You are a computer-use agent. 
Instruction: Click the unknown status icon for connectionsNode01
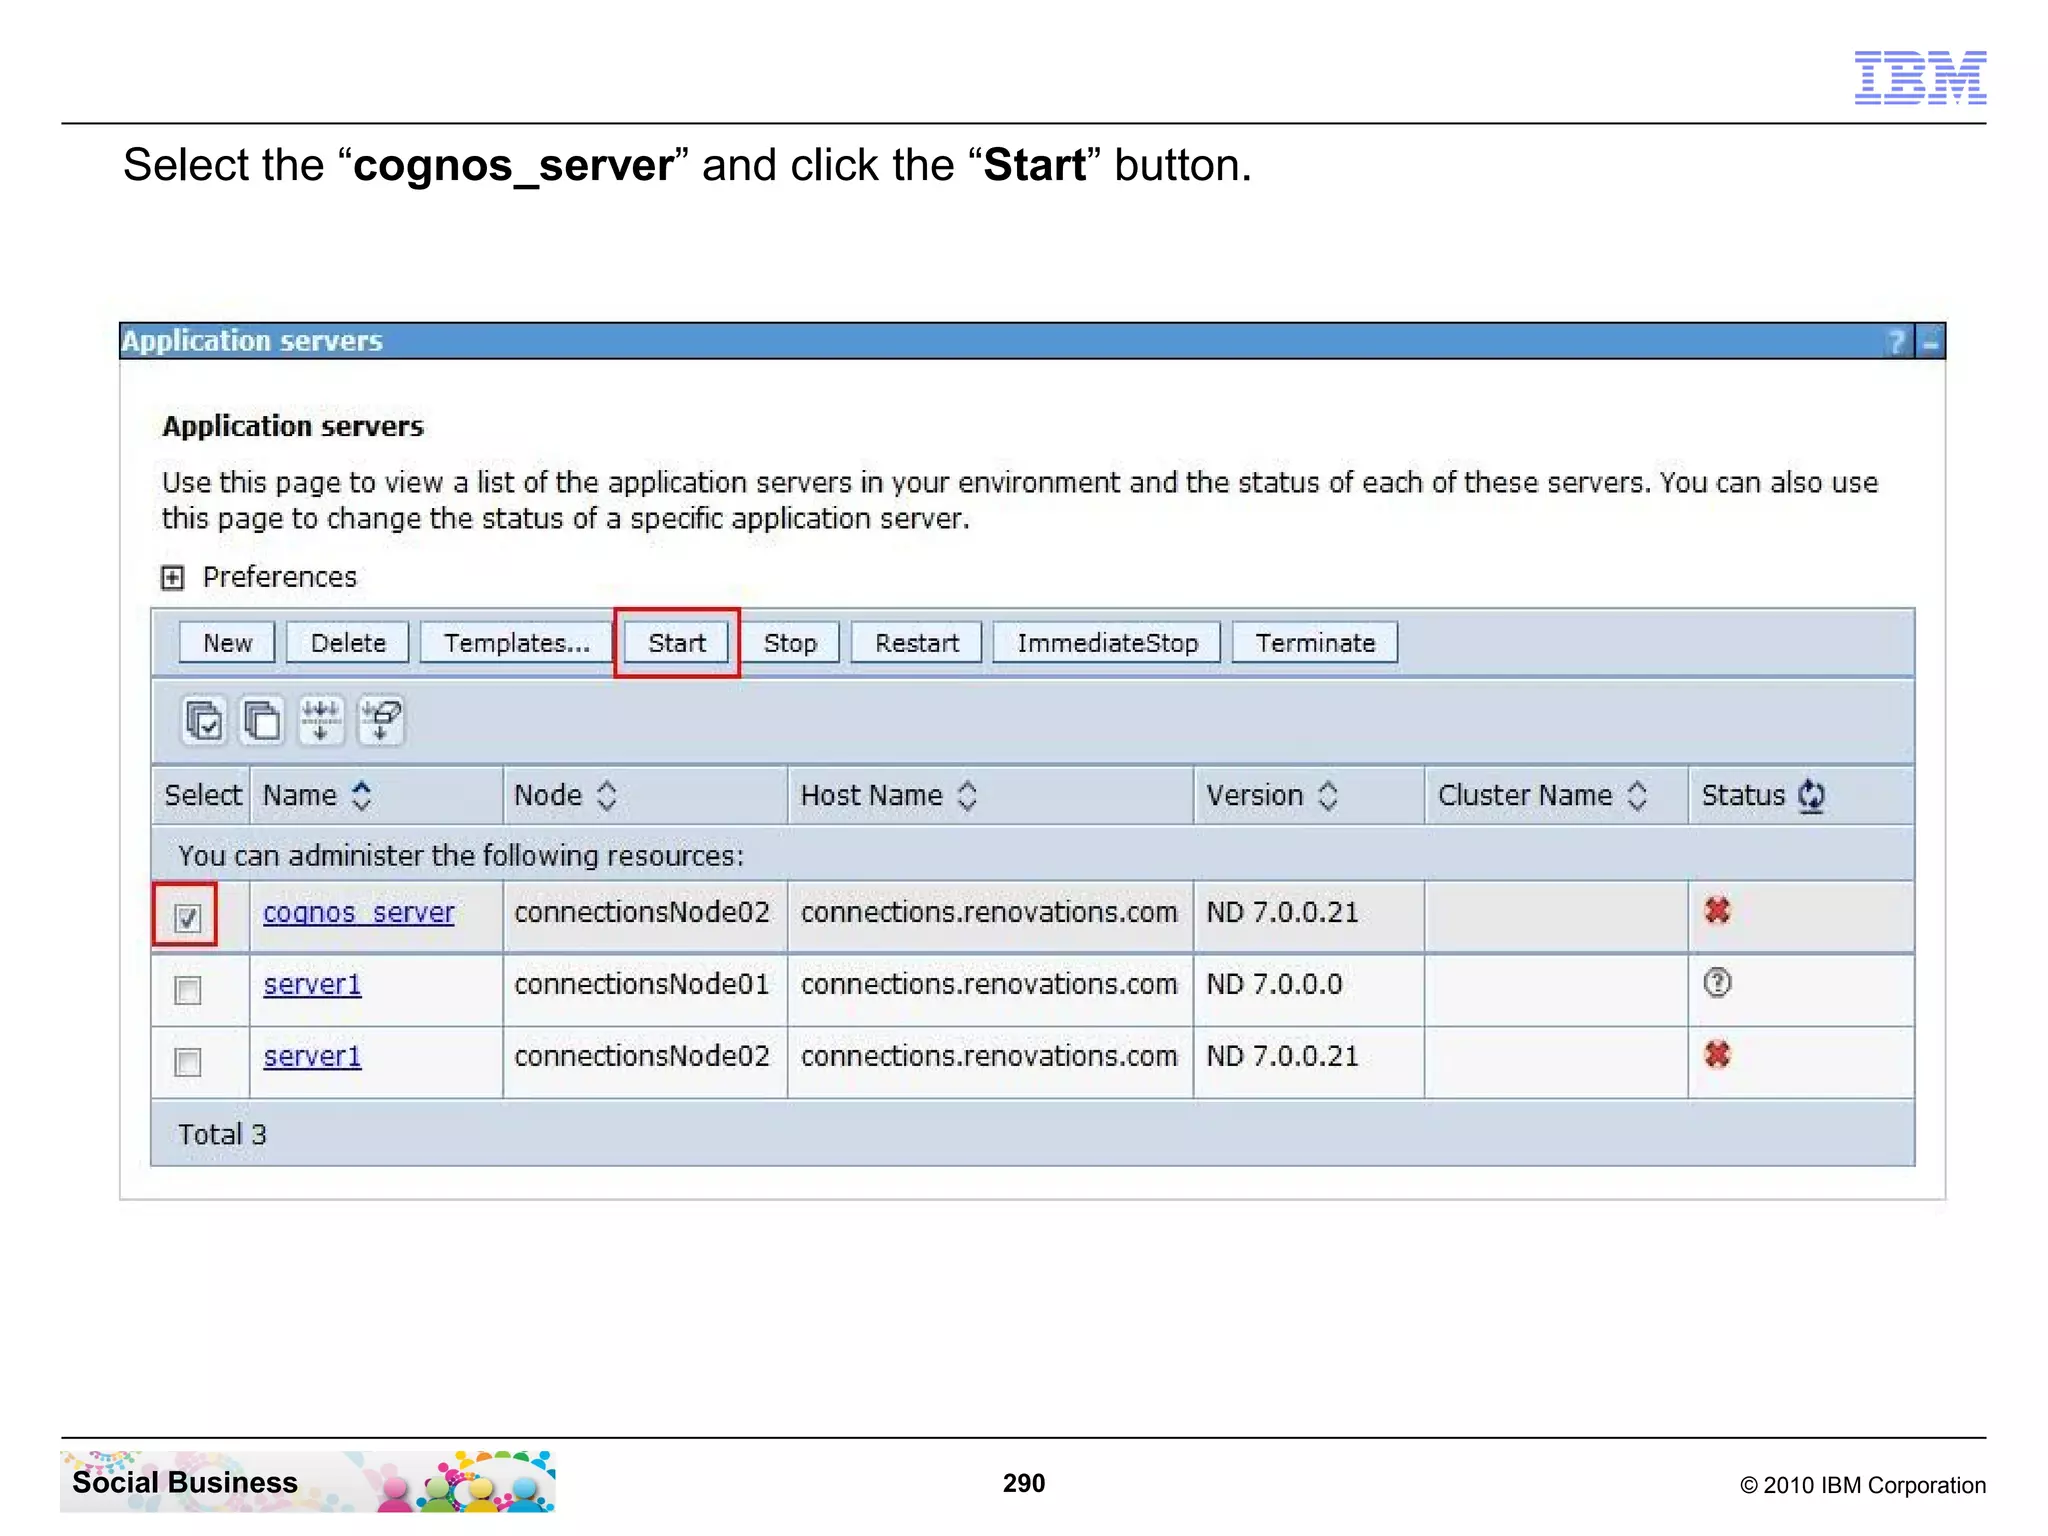pyautogui.click(x=1717, y=983)
